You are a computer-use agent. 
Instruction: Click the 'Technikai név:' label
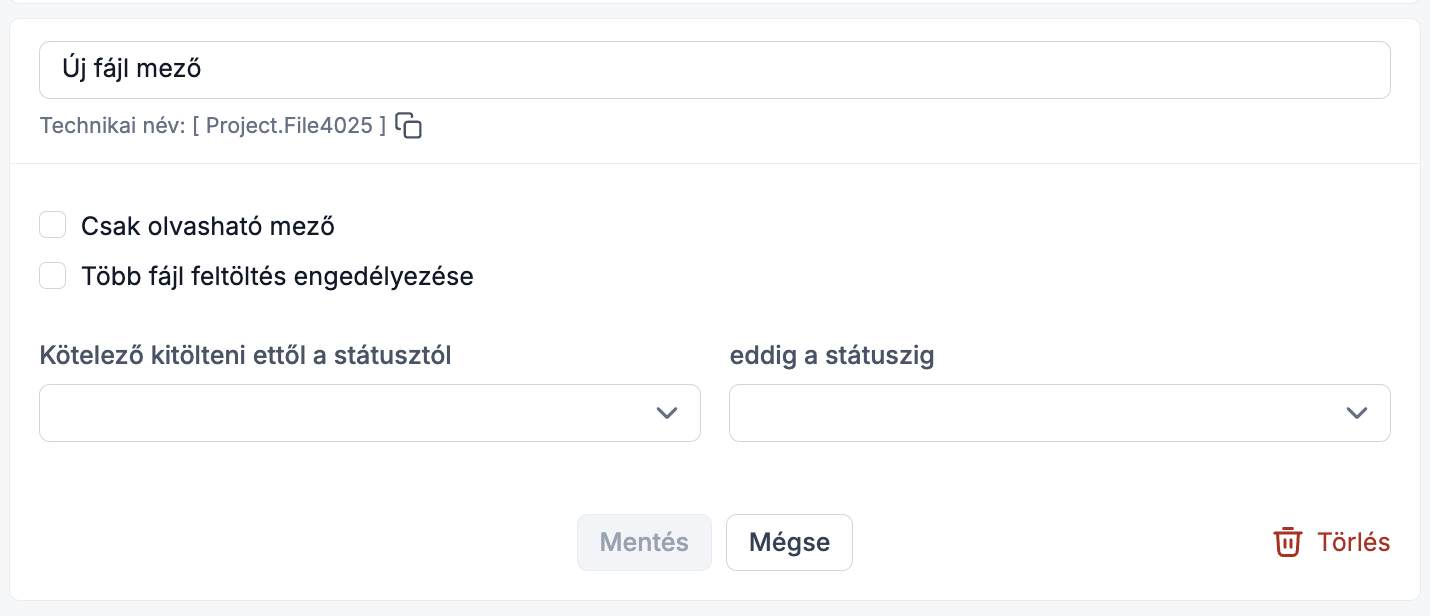[x=113, y=126]
